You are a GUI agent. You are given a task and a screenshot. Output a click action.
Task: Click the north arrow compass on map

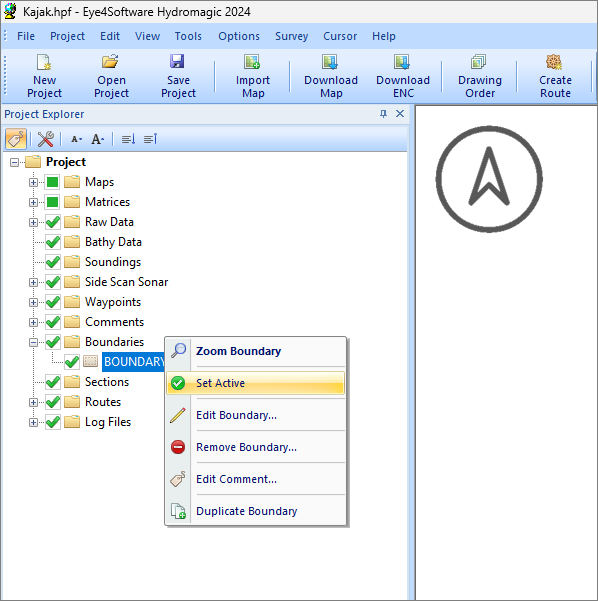(x=489, y=179)
